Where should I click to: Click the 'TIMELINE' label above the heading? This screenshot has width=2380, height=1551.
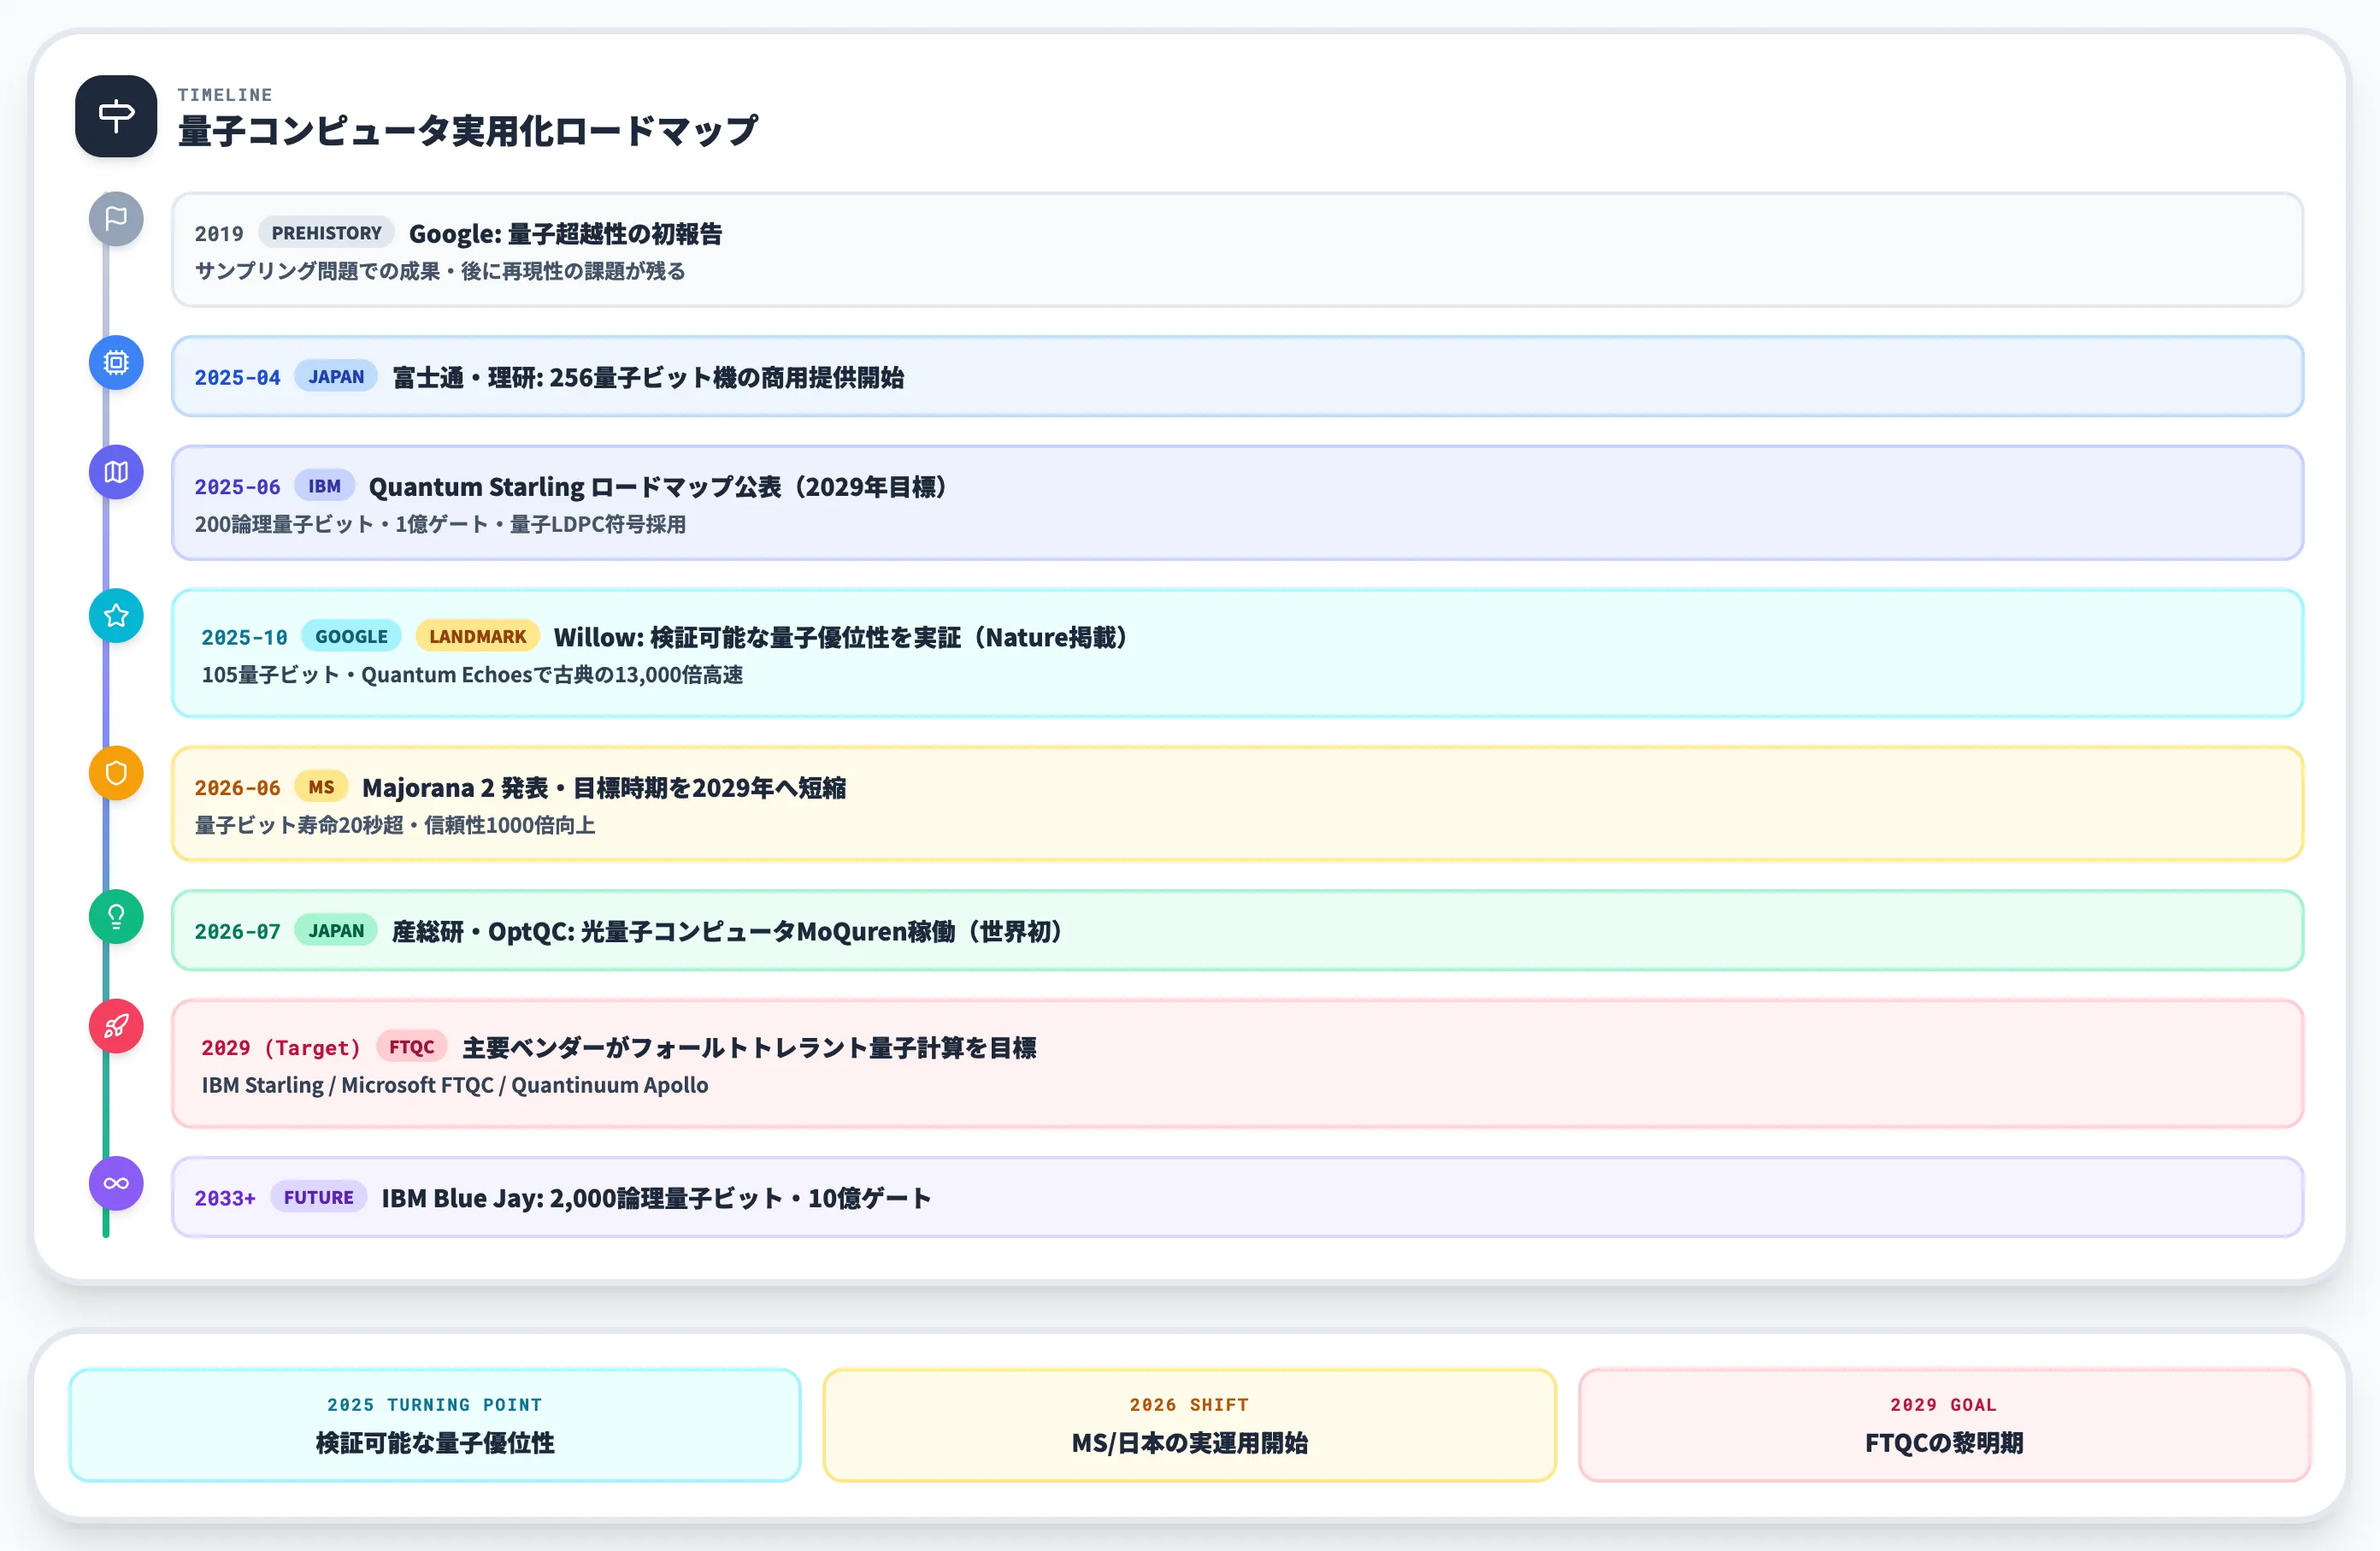tap(225, 95)
